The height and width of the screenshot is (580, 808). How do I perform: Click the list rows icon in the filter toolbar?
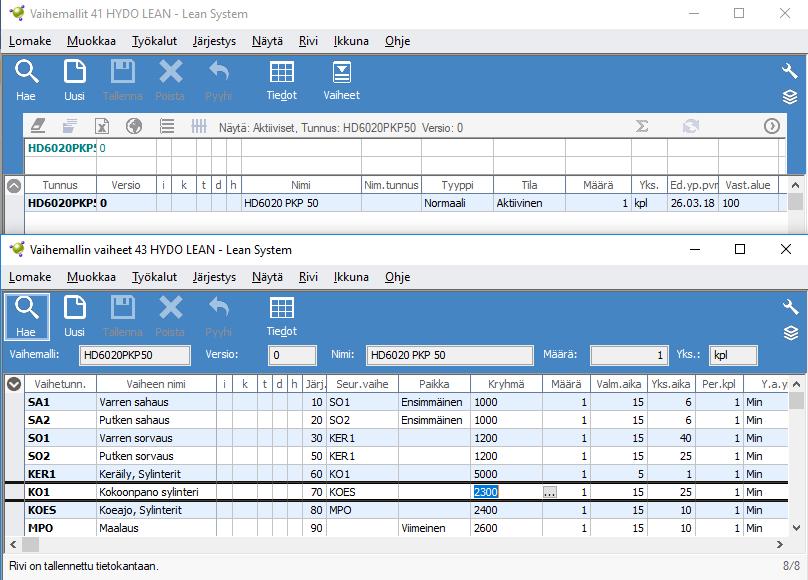167,126
